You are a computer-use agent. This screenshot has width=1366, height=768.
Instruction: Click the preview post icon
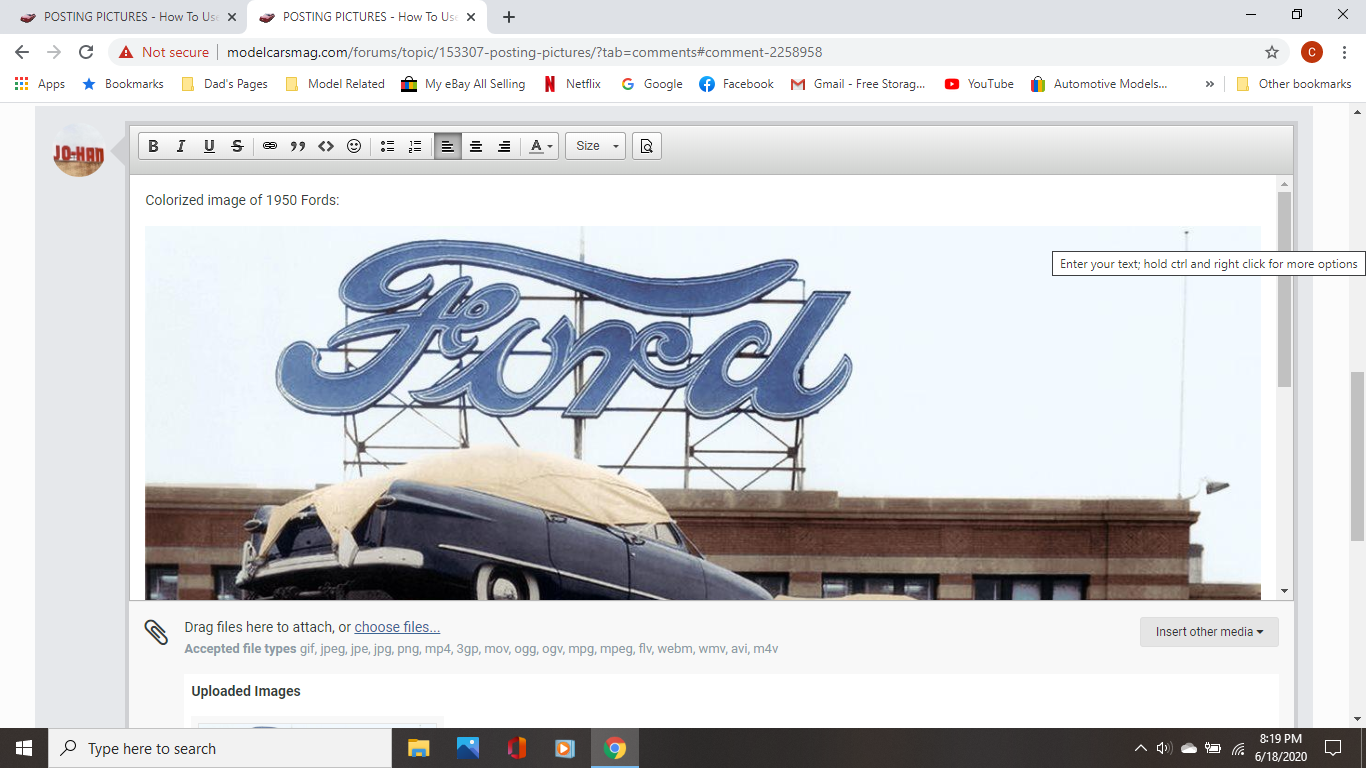pos(647,146)
